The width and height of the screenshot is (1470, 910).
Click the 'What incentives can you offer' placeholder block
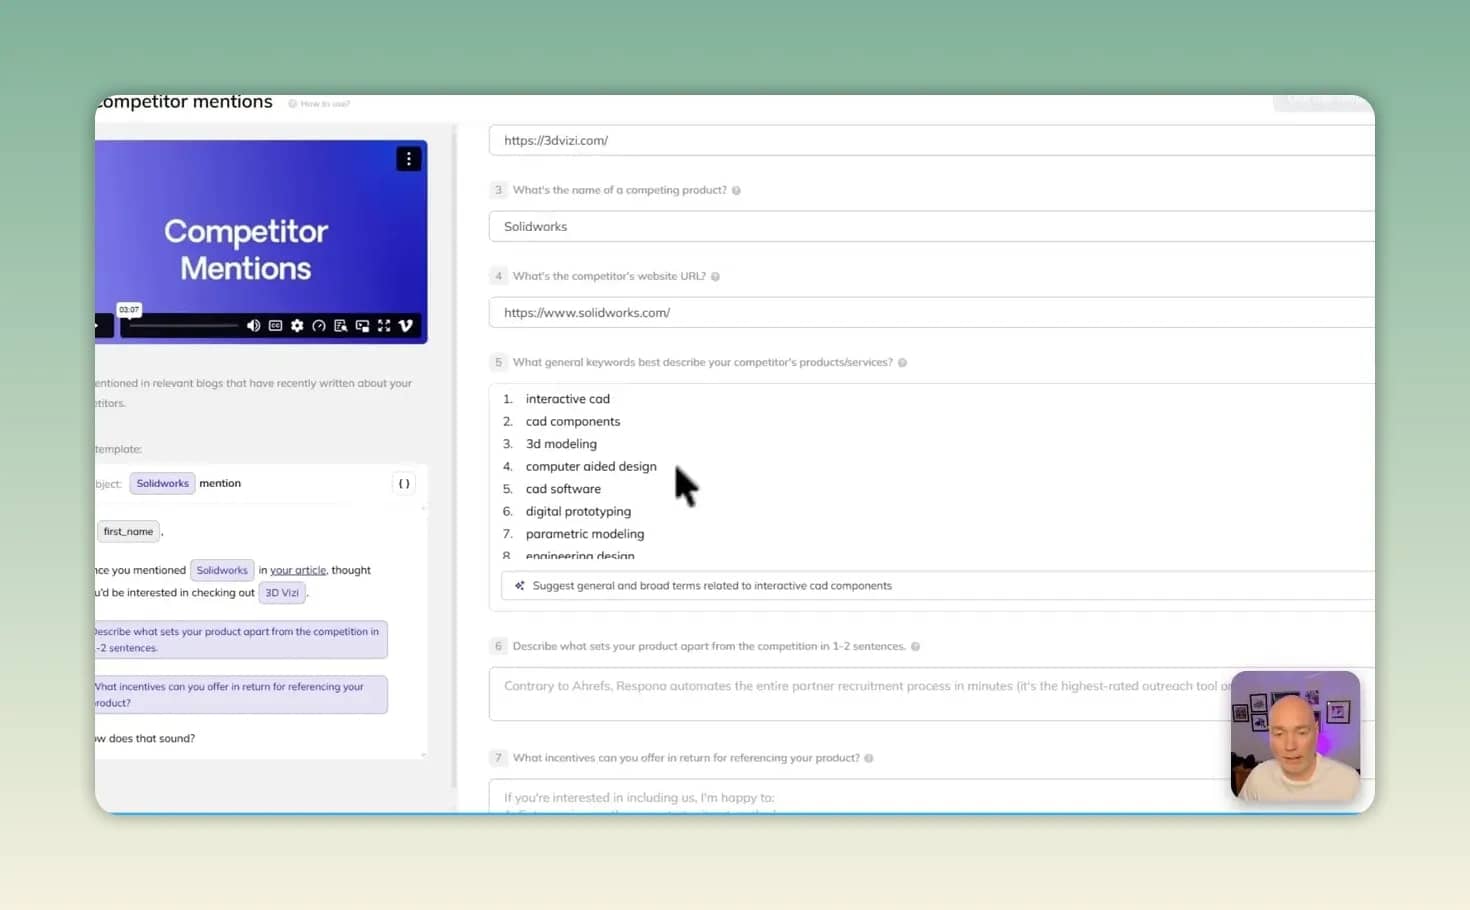pyautogui.click(x=240, y=695)
